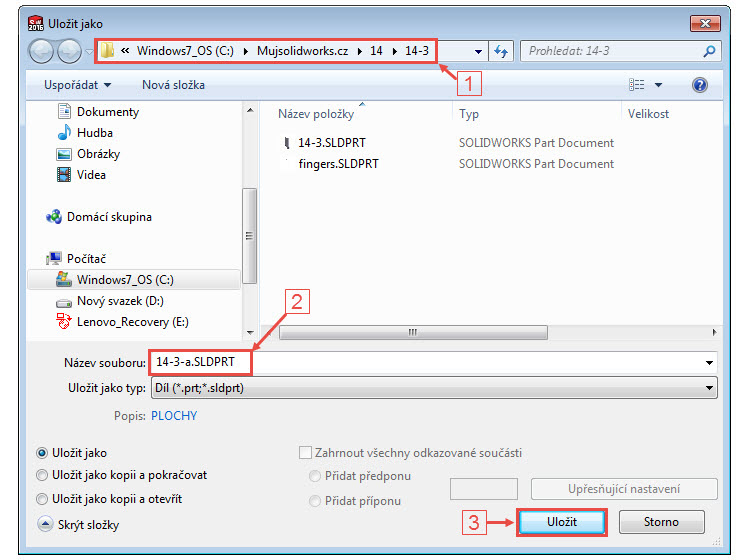Click the 14 breadcrumb folder in path
The image size is (750, 560).
point(376,51)
